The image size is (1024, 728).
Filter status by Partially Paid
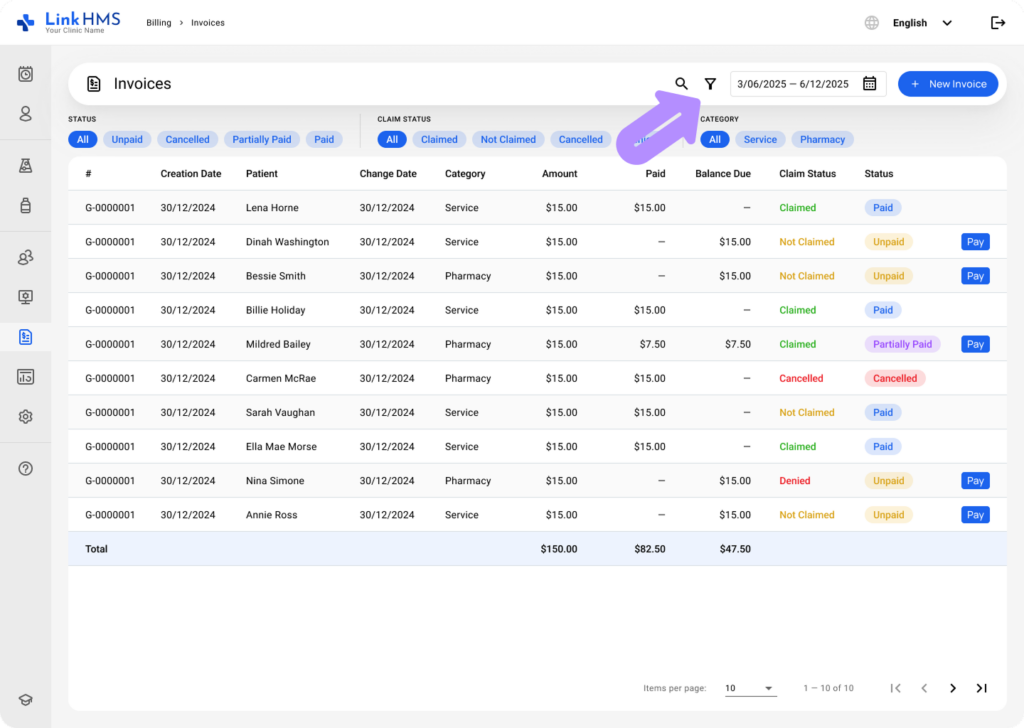(x=262, y=139)
